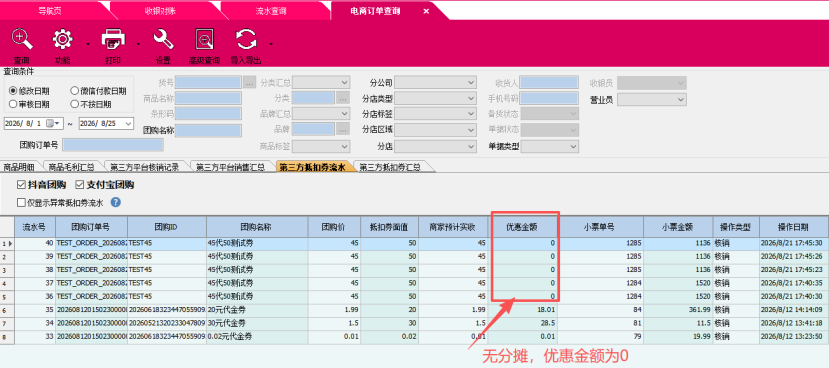This screenshot has height=368, width=829.
Task: Click the 货号 input field
Action: point(209,82)
